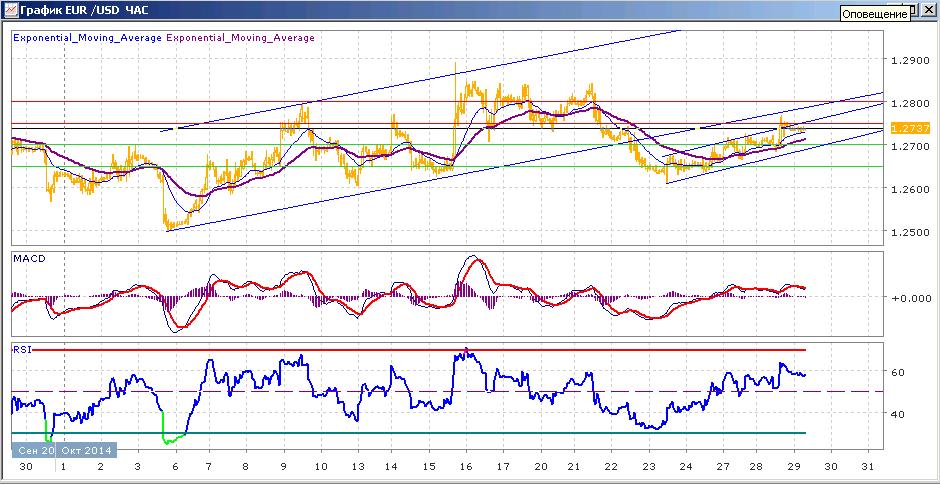Click date 14 on the time axis
940x484 pixels.
click(x=391, y=466)
